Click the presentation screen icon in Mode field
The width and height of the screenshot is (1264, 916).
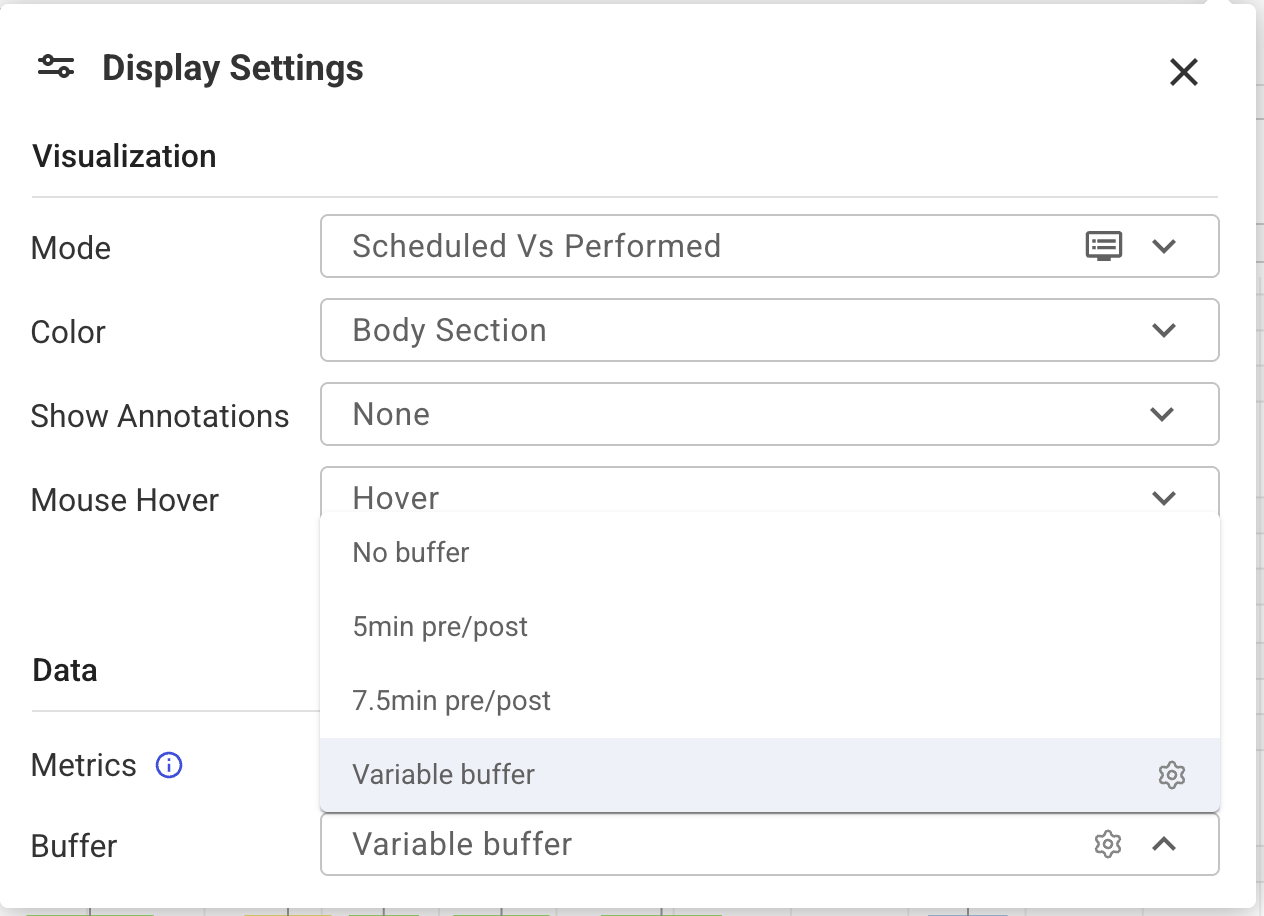tap(1104, 246)
